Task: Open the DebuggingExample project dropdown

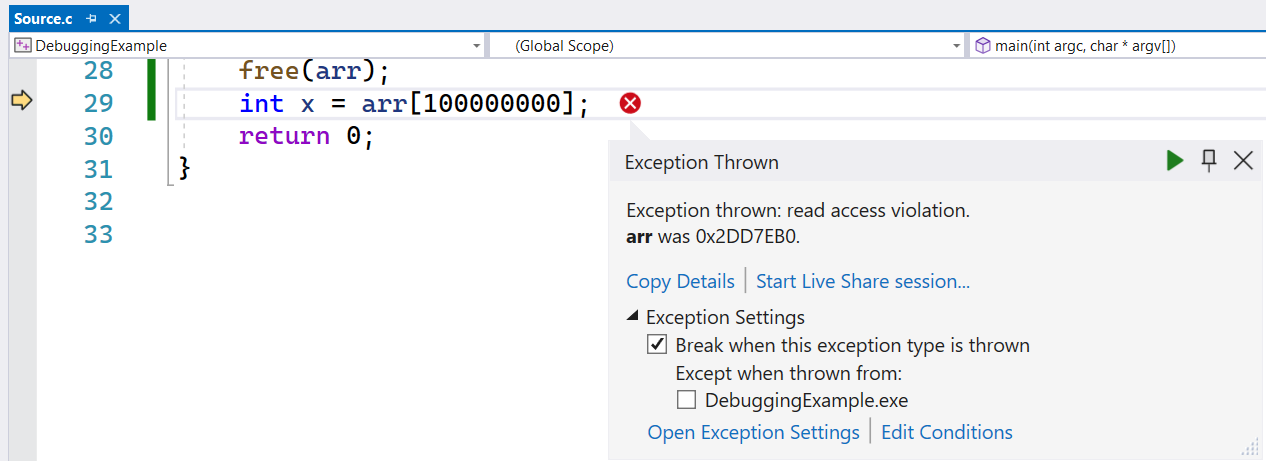Action: pos(476,46)
